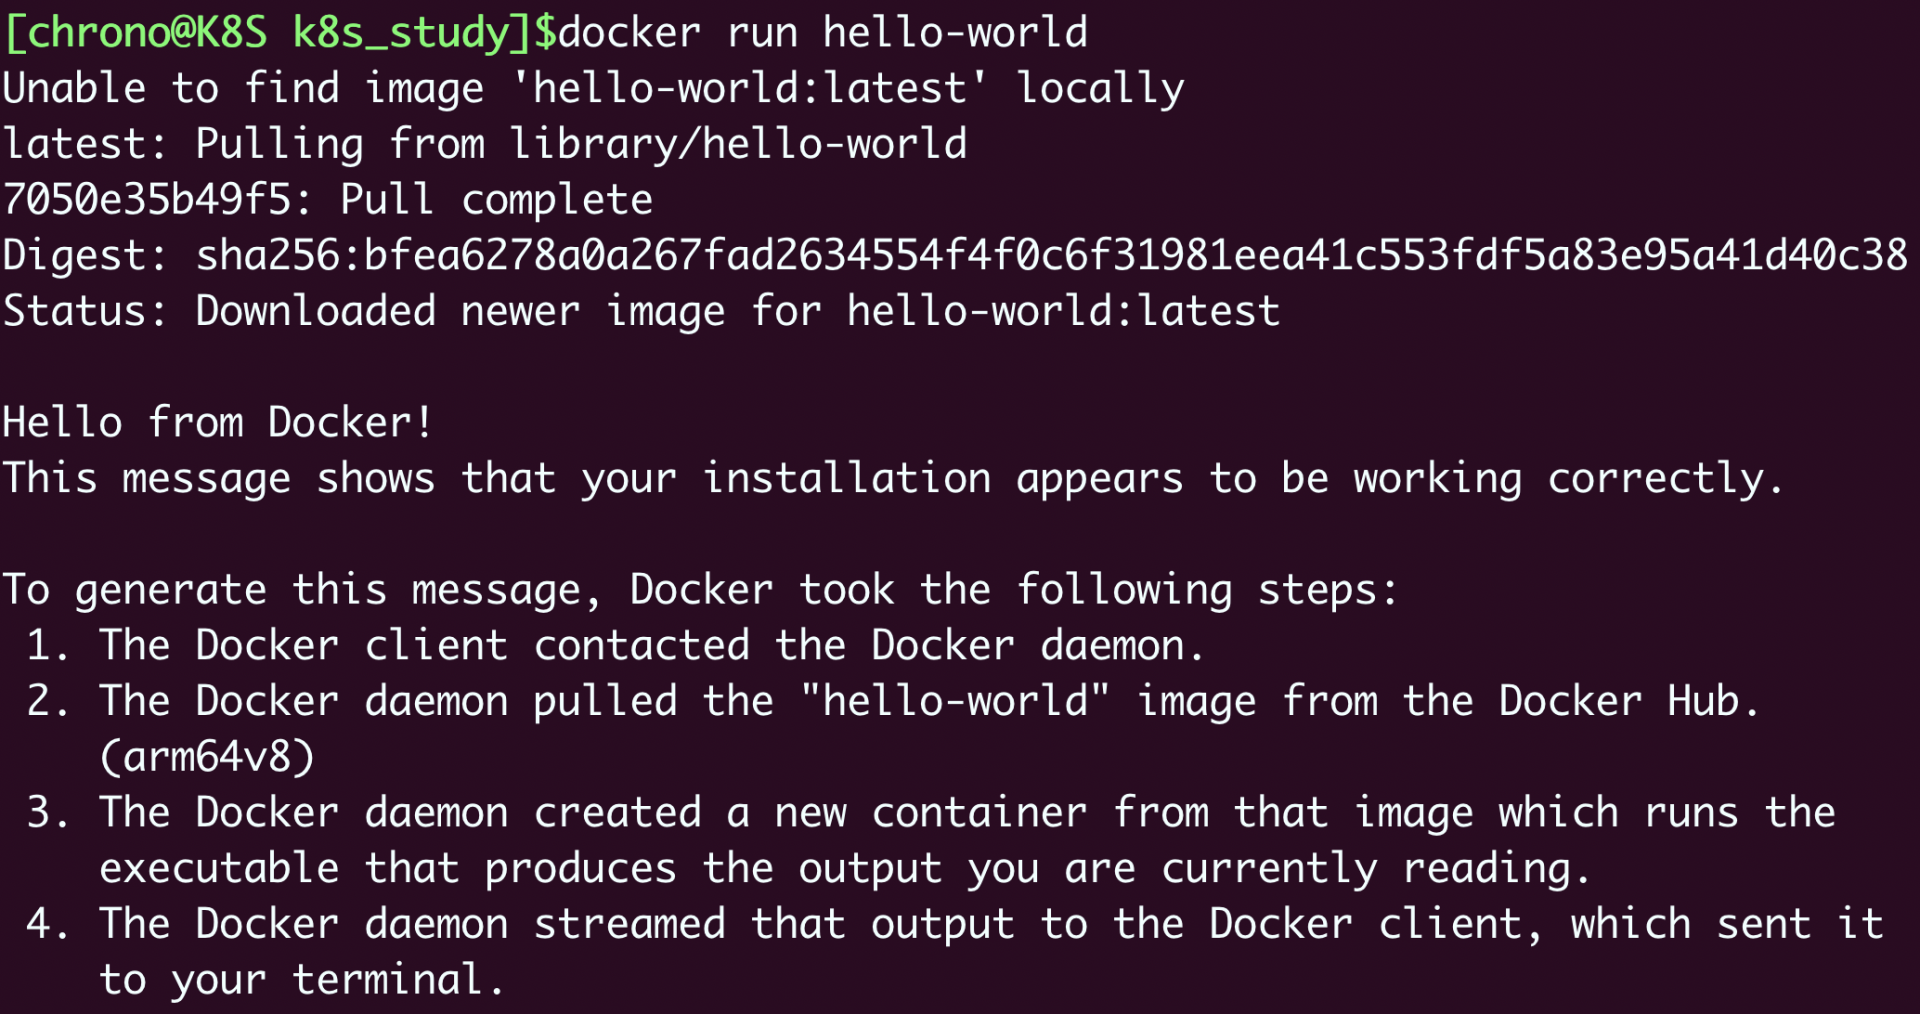This screenshot has width=1920, height=1014.
Task: Click step 3 about the new container
Action: [931, 813]
